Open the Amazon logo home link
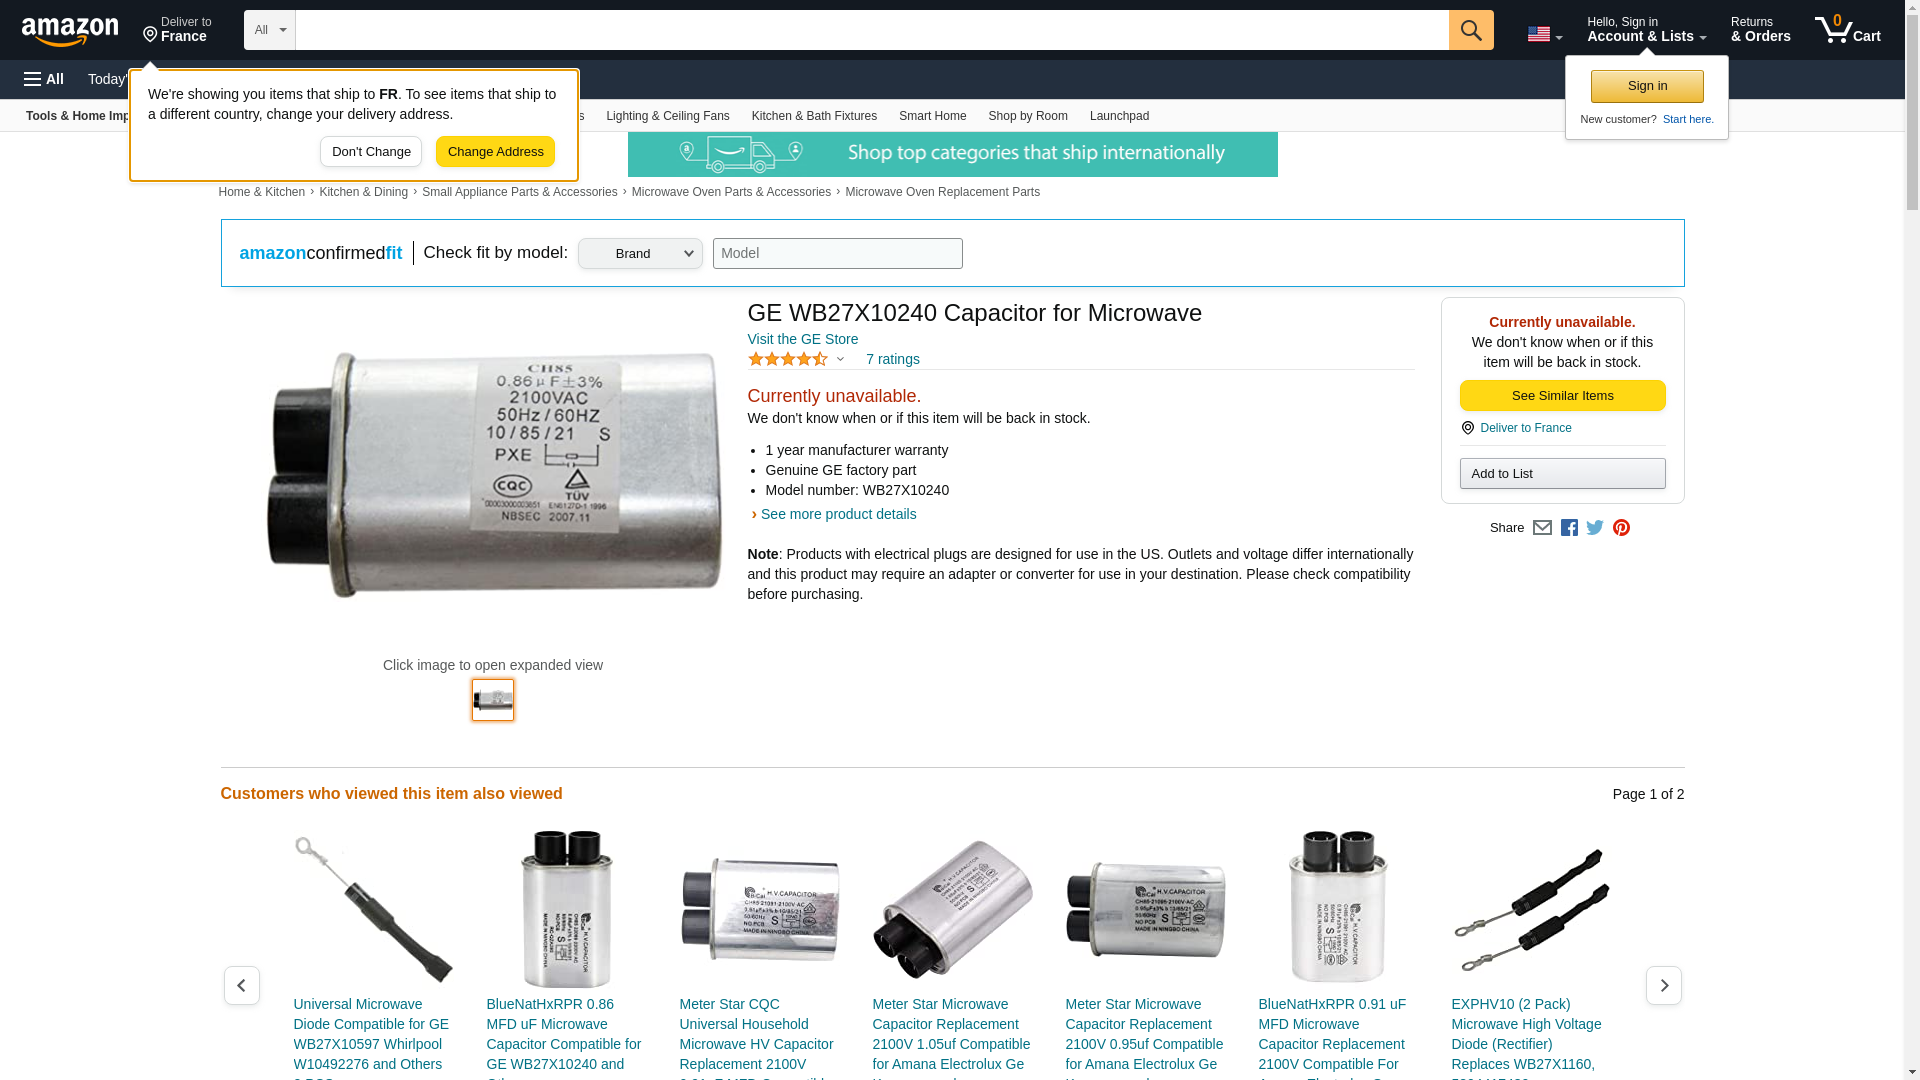1920x1080 pixels. coord(70,31)
